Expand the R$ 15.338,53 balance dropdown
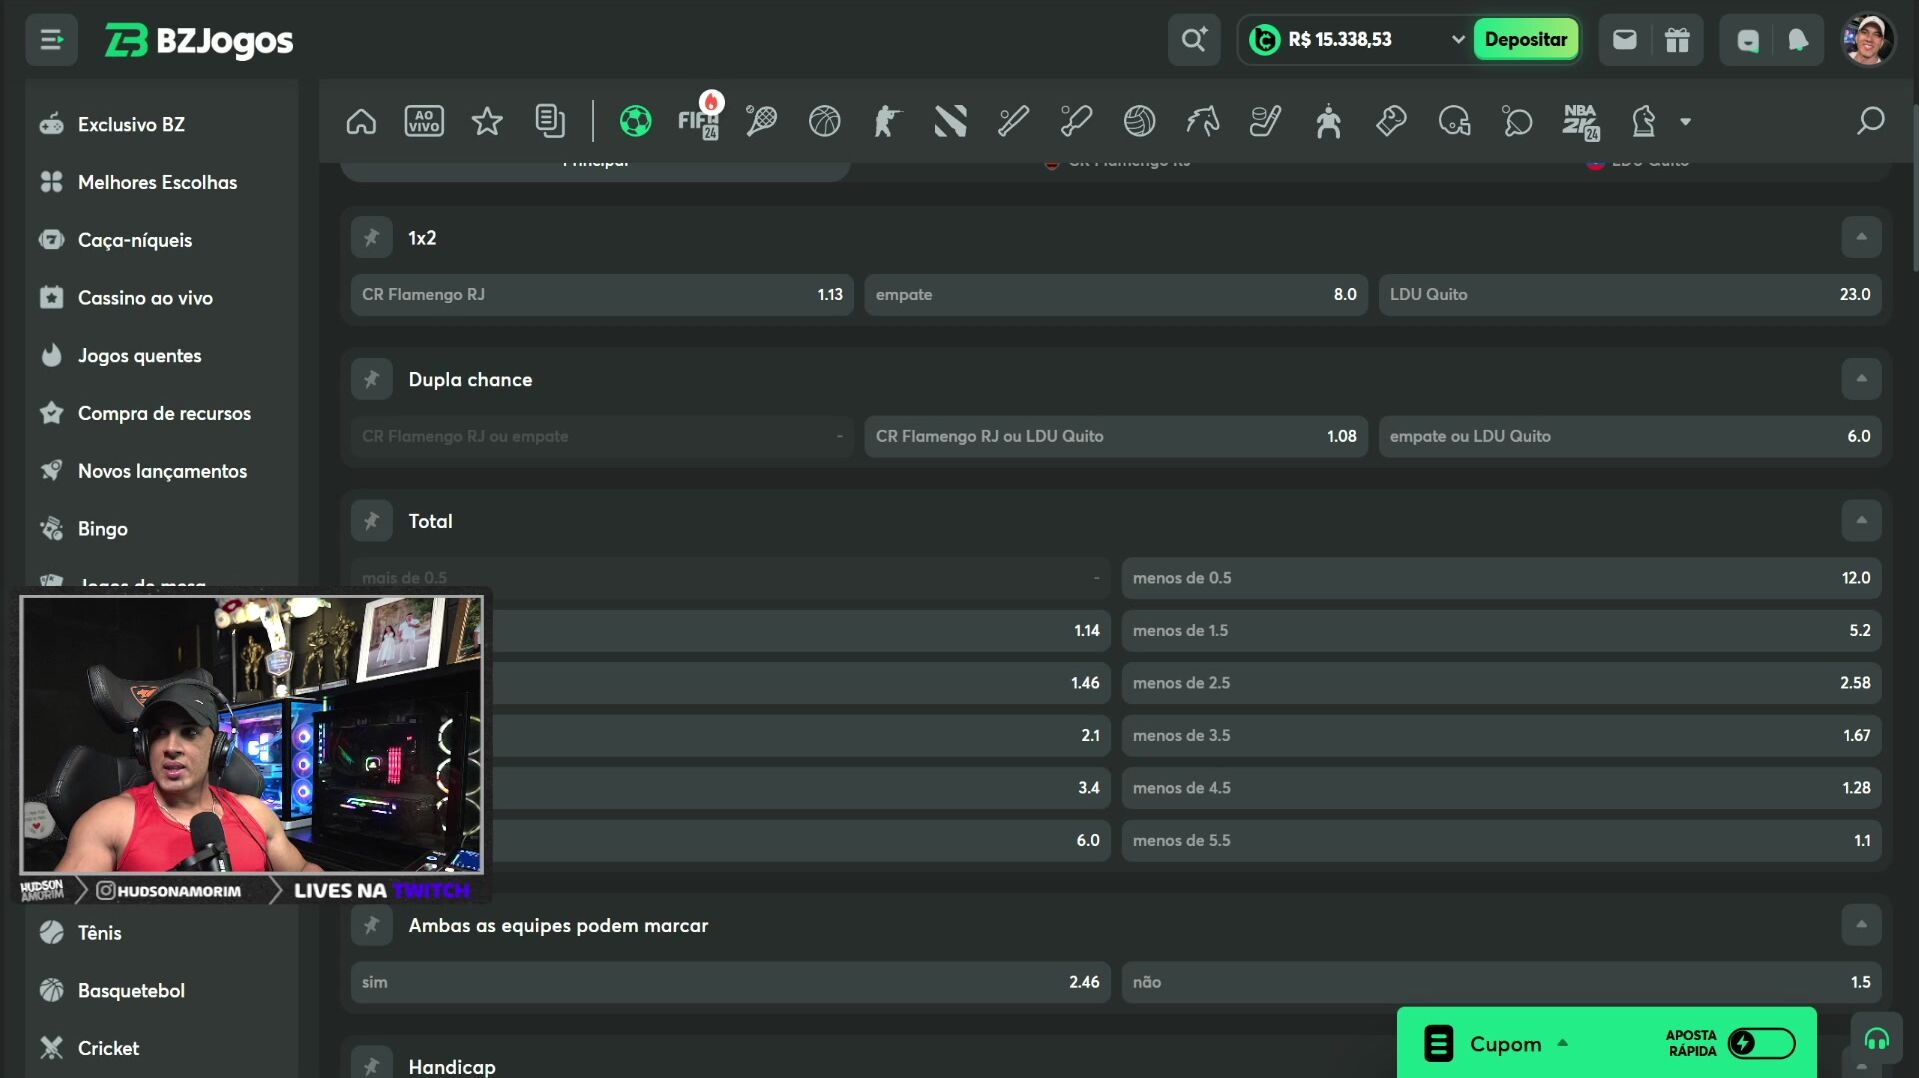 [1457, 40]
